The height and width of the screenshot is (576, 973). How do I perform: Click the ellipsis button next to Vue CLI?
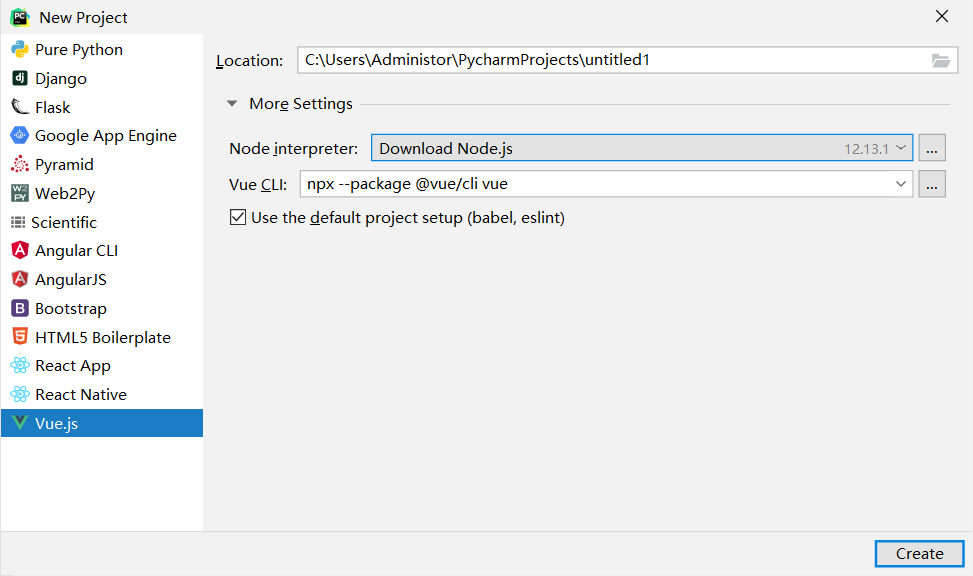(931, 184)
